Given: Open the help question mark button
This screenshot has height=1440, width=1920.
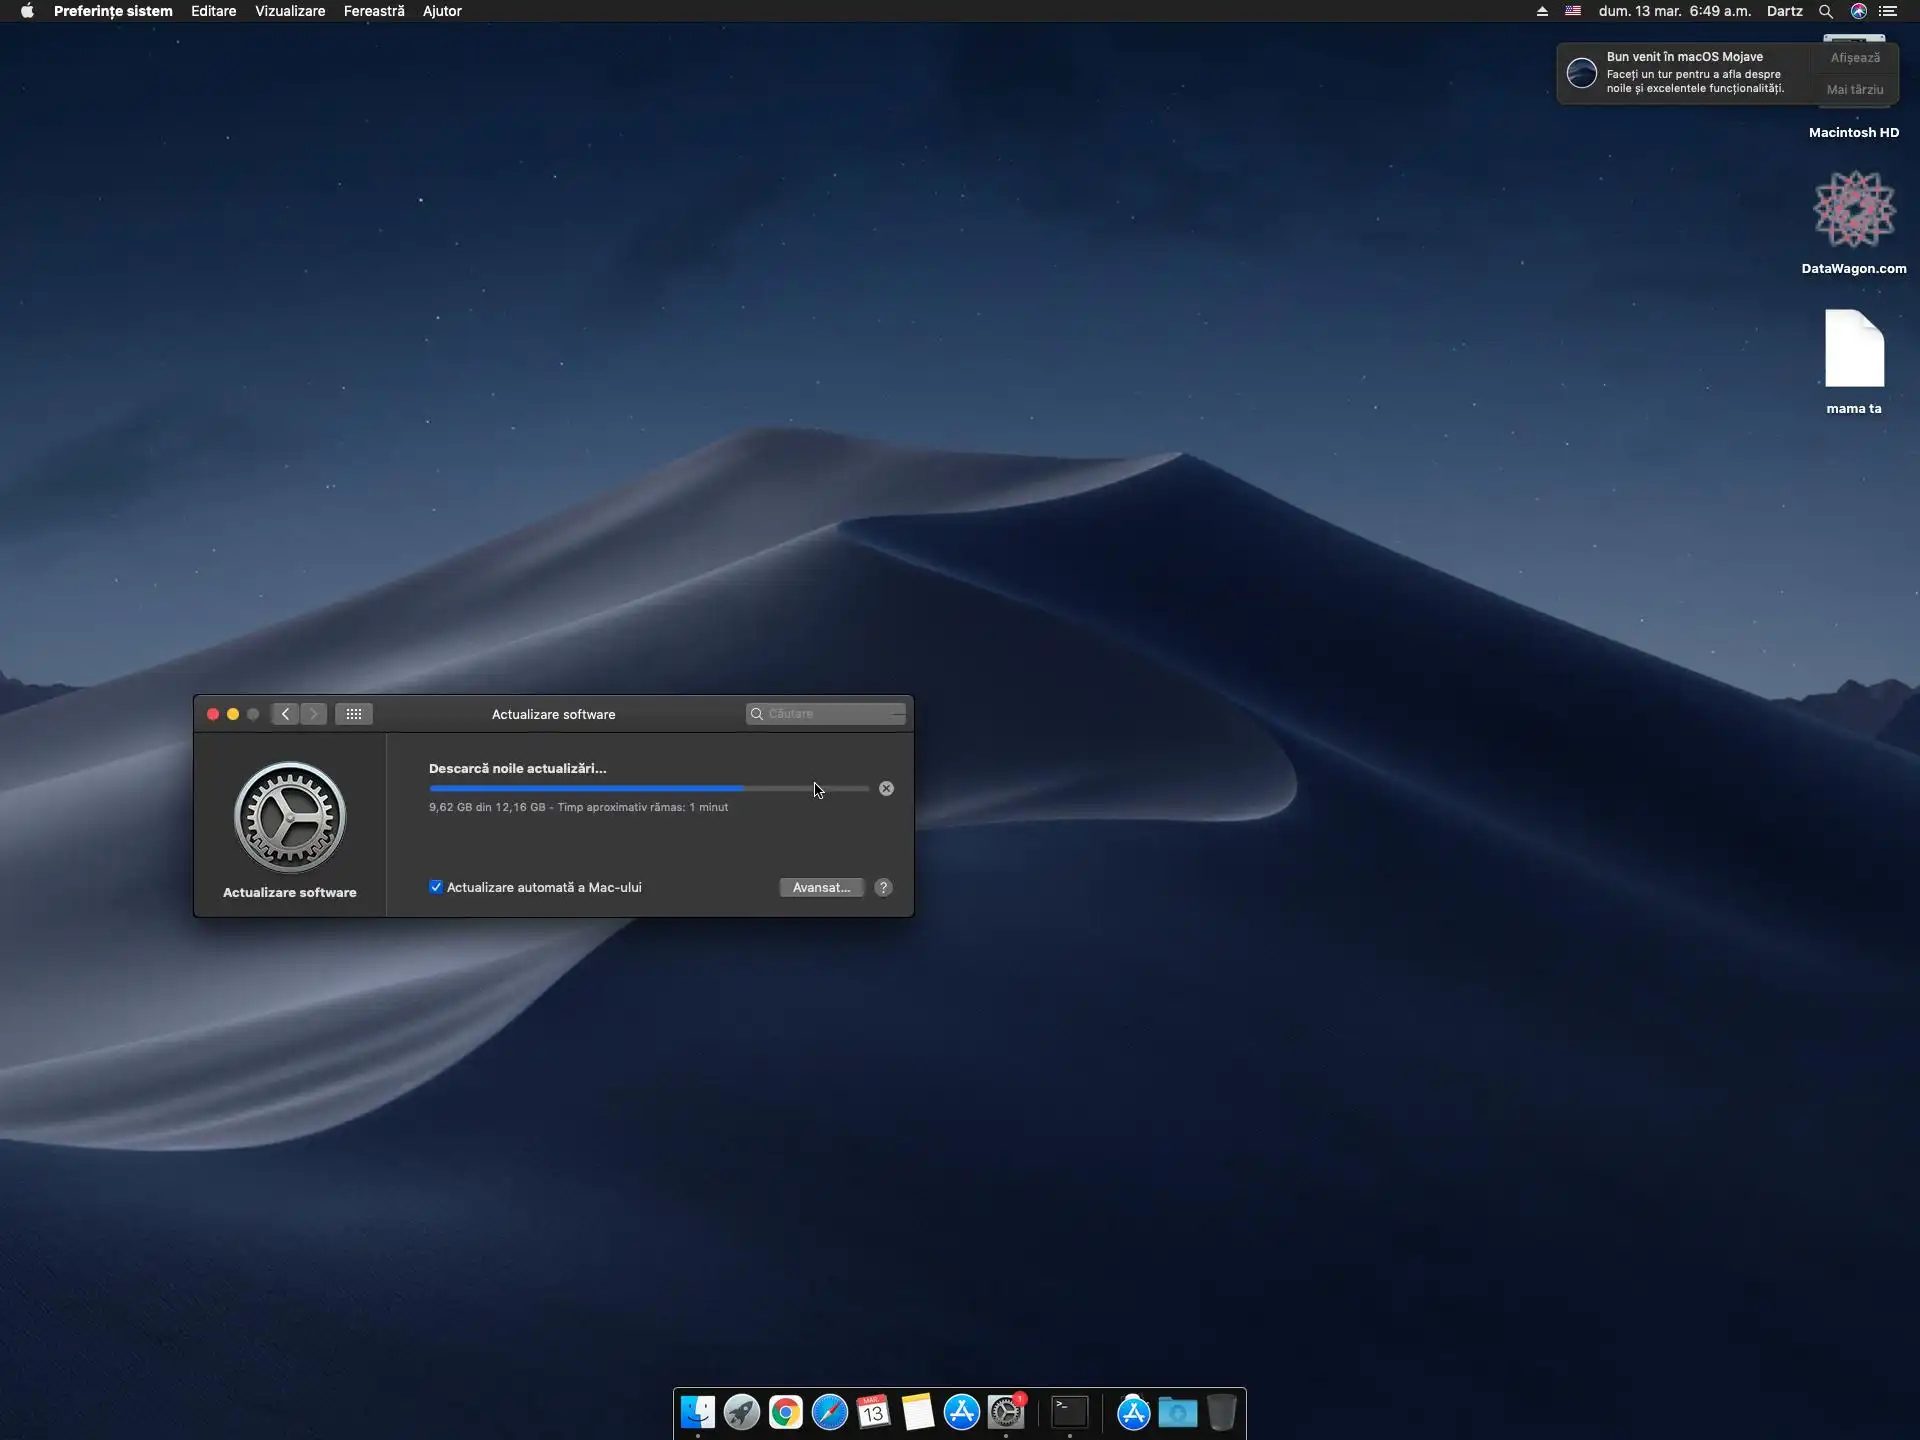Looking at the screenshot, I should (883, 888).
